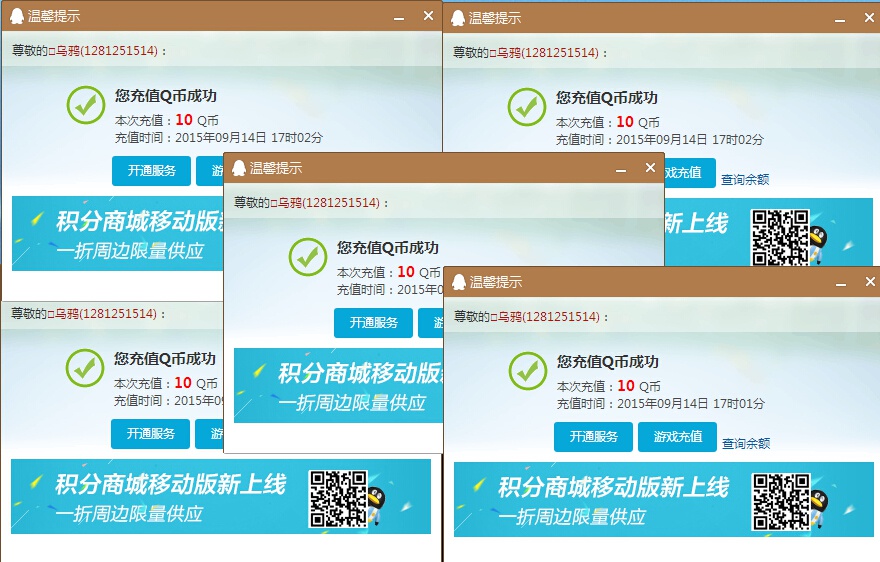Minimize the top-right 温馨提示 window
This screenshot has height=562, width=880.
pos(840,20)
